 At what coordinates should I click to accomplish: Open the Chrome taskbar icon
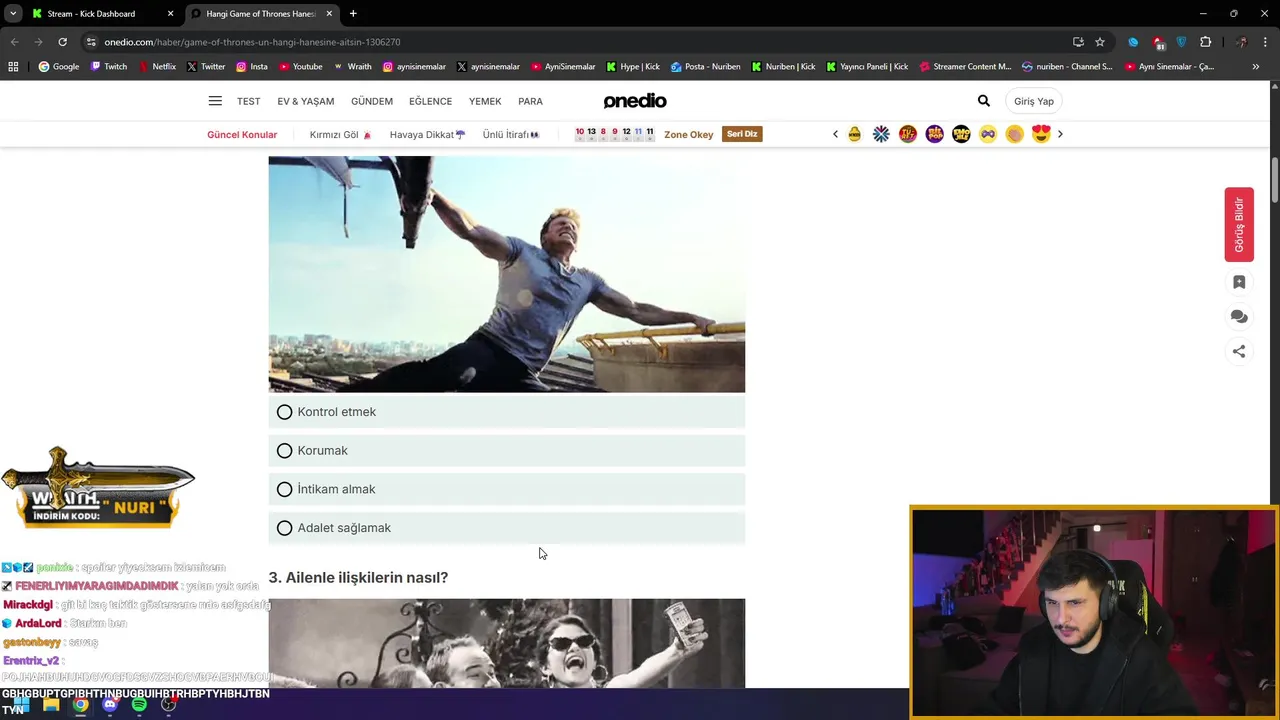click(80, 704)
